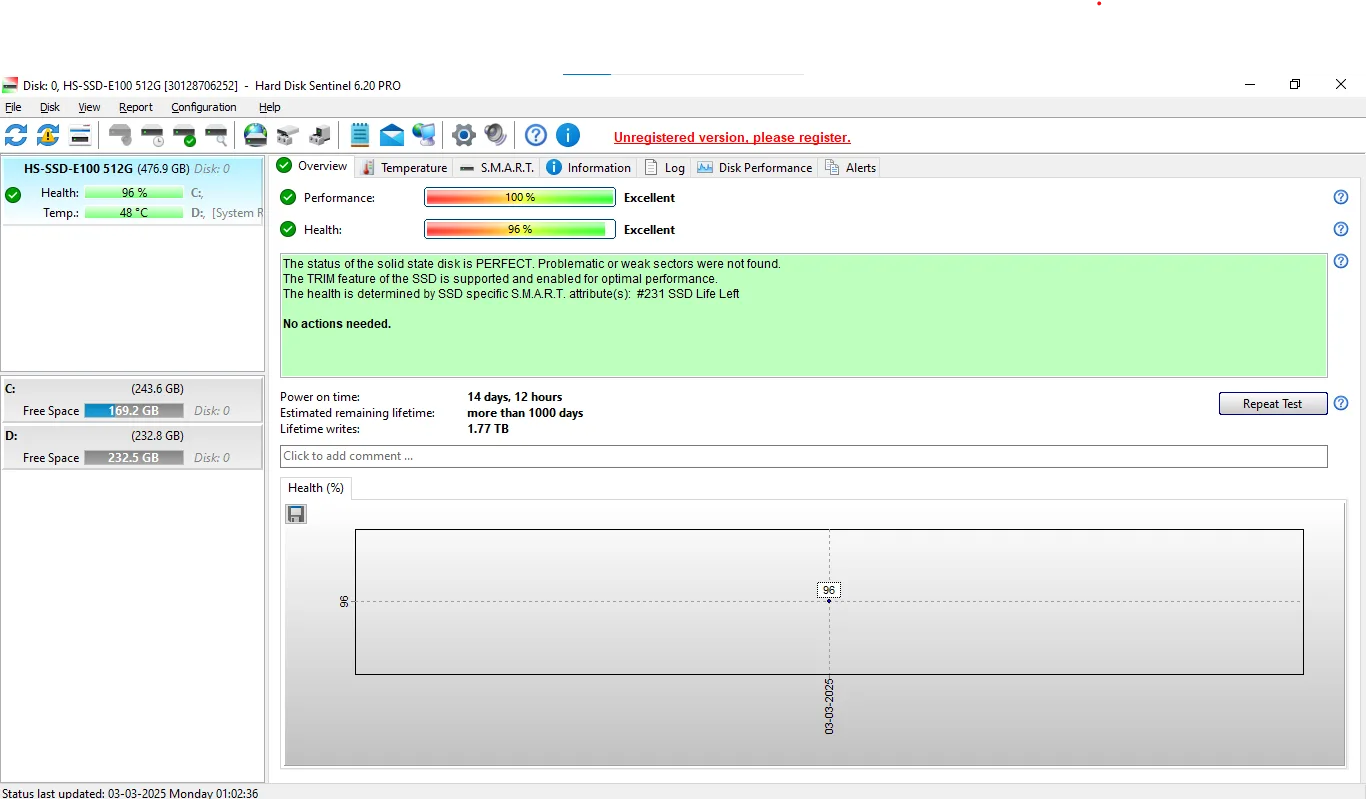The width and height of the screenshot is (1366, 799).
Task: Click the notepad report toolbar icon
Action: point(360,135)
